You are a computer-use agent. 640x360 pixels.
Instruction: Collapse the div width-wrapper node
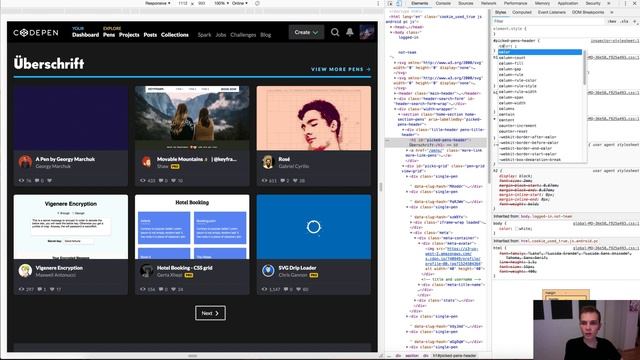point(395,109)
